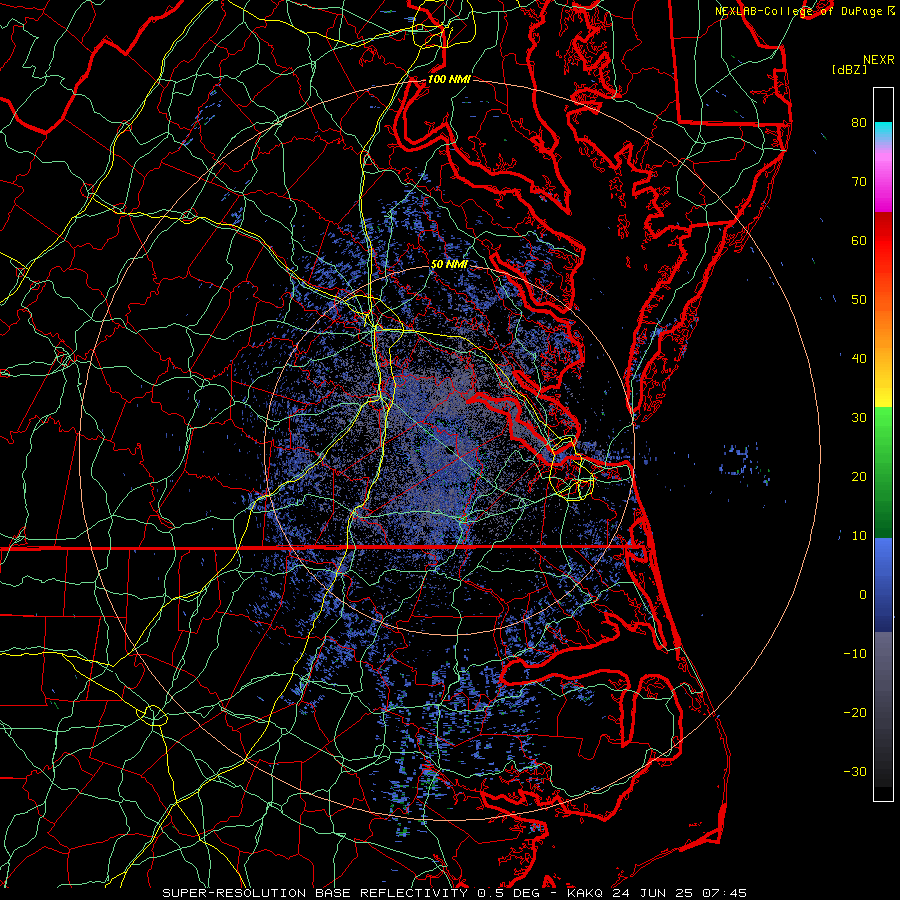The image size is (900, 900).
Task: Click the 0 value on the dBZ scale
Action: click(x=863, y=595)
